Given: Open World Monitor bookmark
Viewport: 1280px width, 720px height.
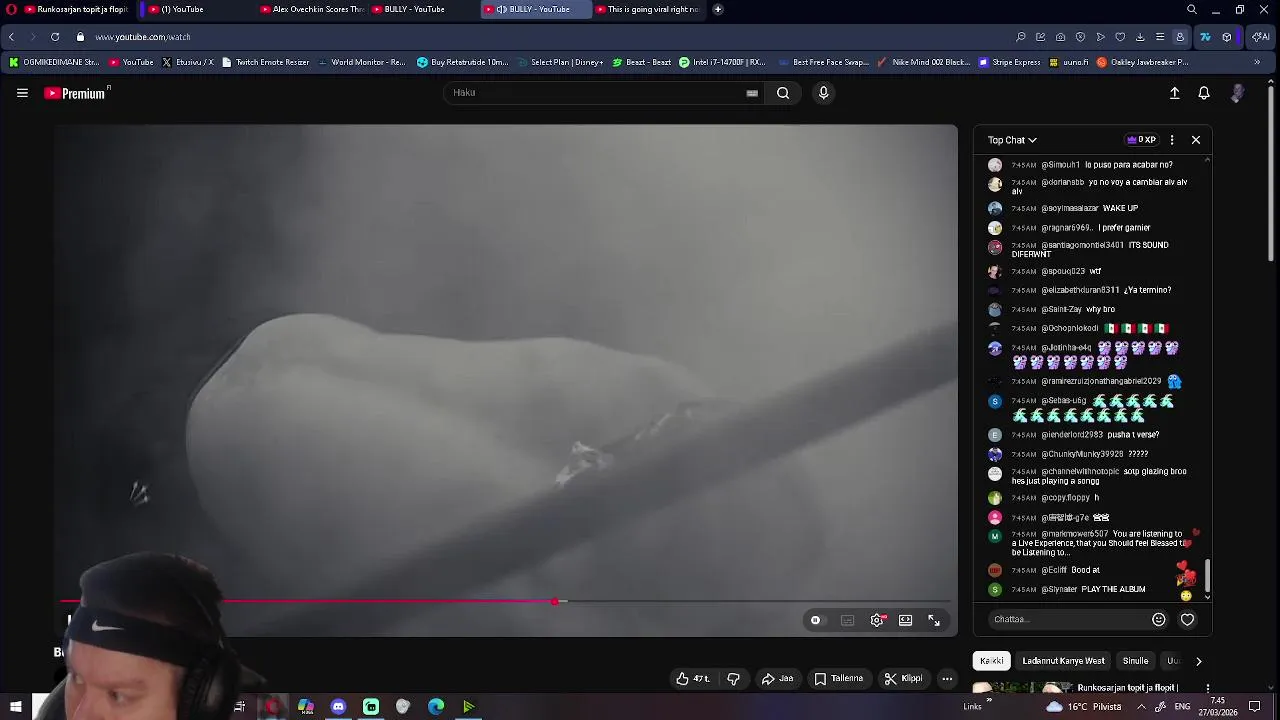Looking at the screenshot, I should coord(362,62).
